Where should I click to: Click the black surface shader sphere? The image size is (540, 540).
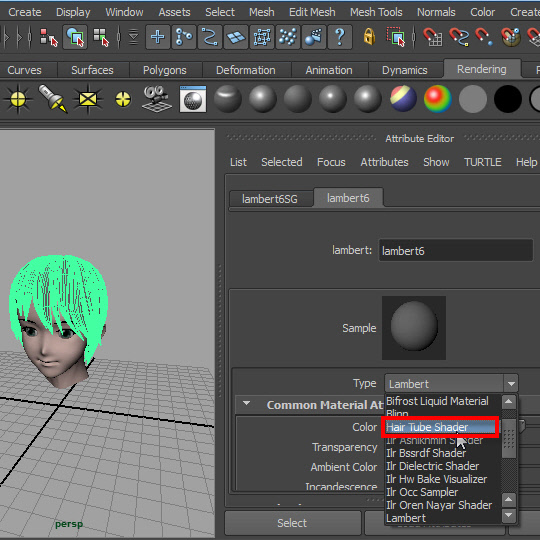pyautogui.click(x=508, y=99)
